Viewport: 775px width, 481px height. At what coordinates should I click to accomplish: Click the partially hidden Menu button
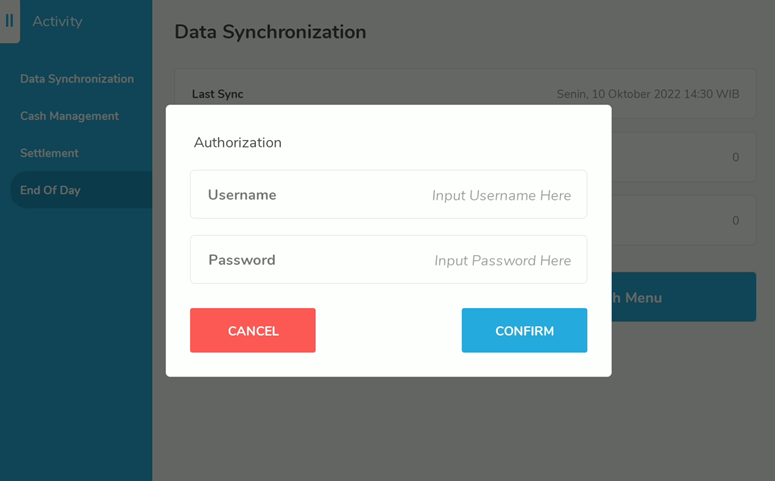[x=684, y=297]
